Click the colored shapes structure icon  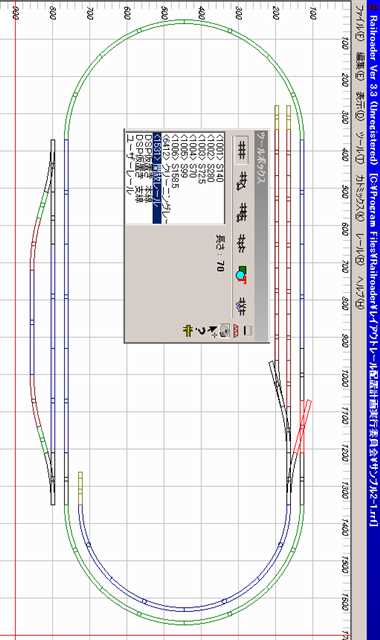[x=242, y=275]
